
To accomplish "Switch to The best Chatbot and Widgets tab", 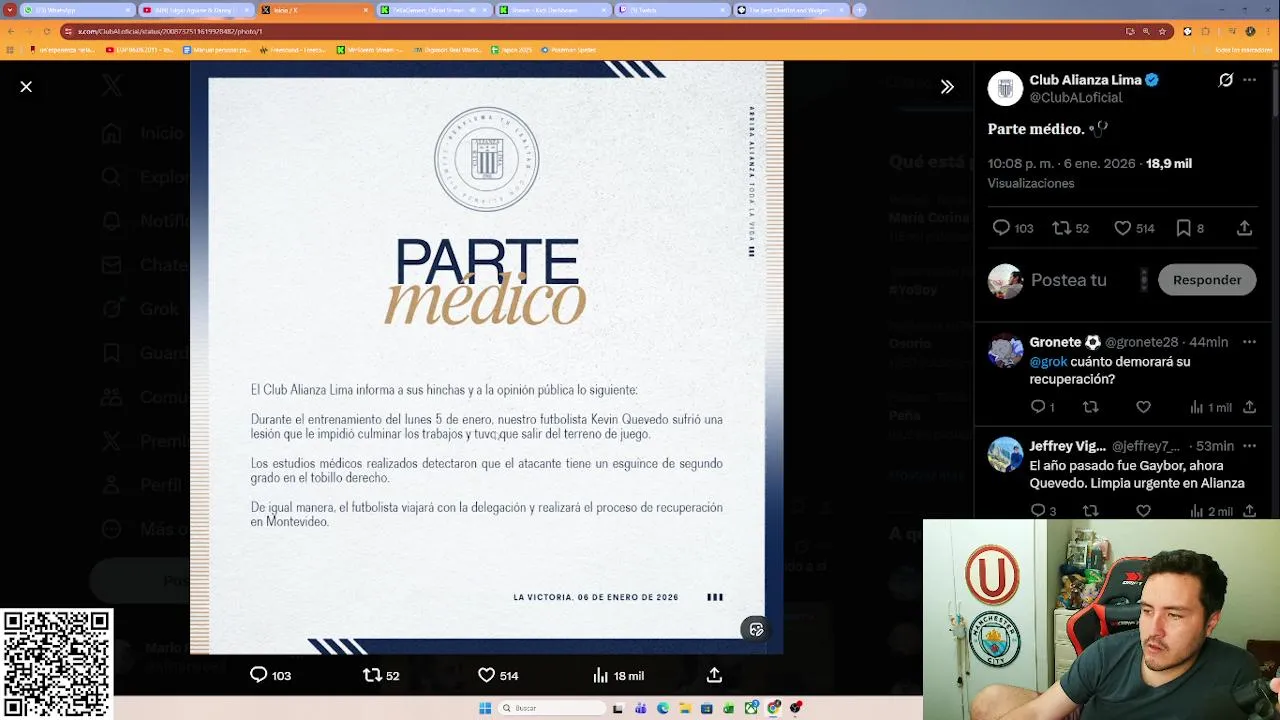I will click(791, 10).
